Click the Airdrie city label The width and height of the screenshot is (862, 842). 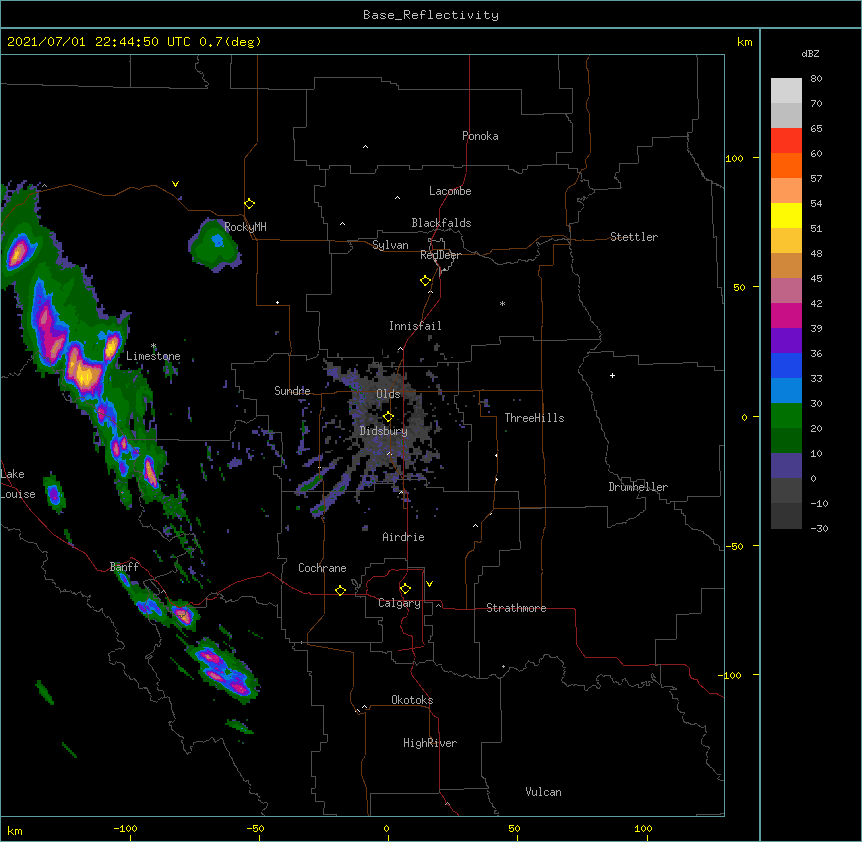tap(404, 537)
